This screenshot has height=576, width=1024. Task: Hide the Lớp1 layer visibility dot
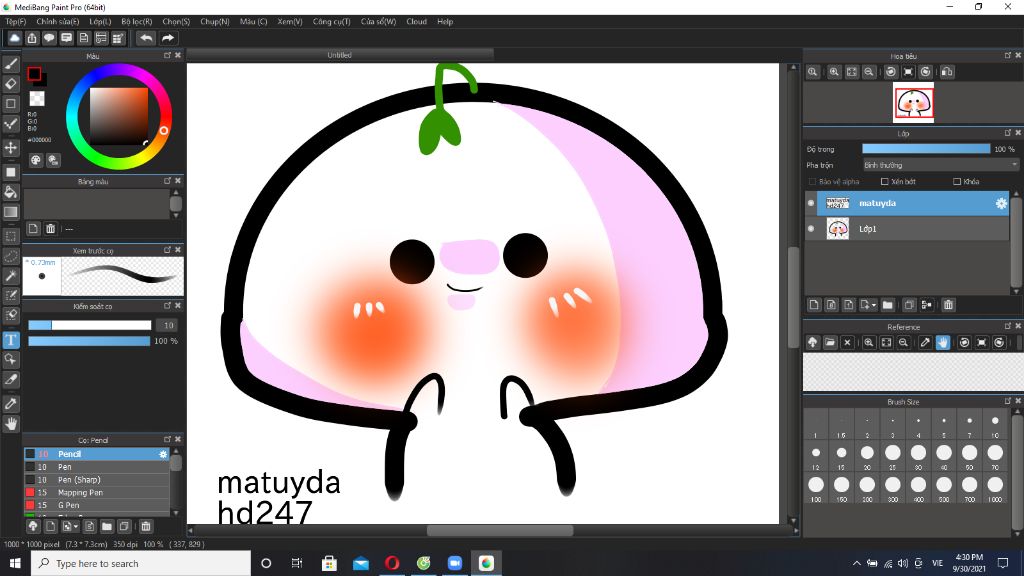coord(811,229)
